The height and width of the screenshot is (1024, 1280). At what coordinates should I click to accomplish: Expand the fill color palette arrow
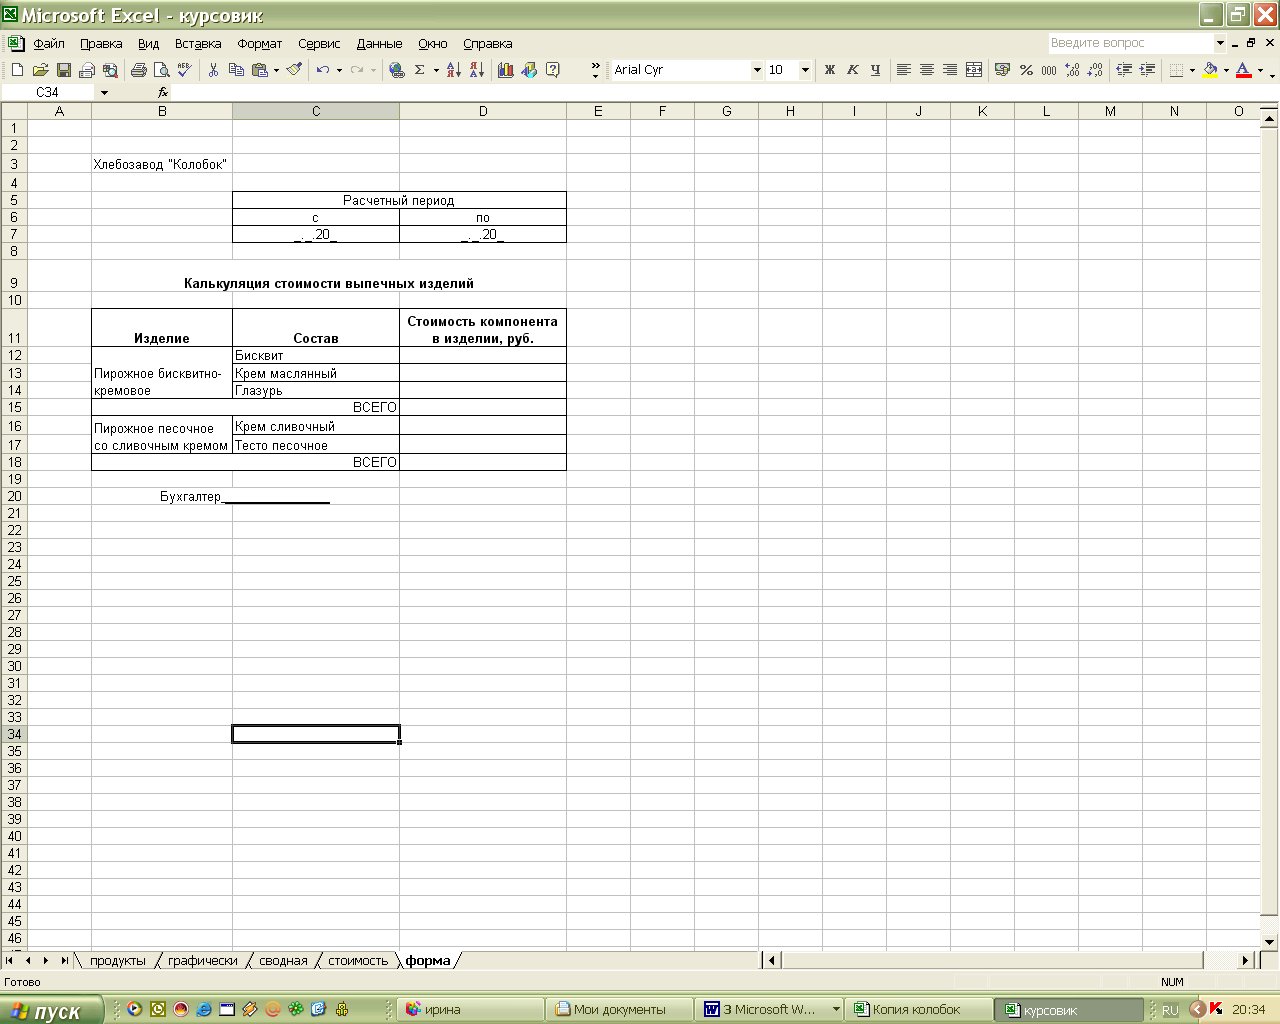[1226, 70]
